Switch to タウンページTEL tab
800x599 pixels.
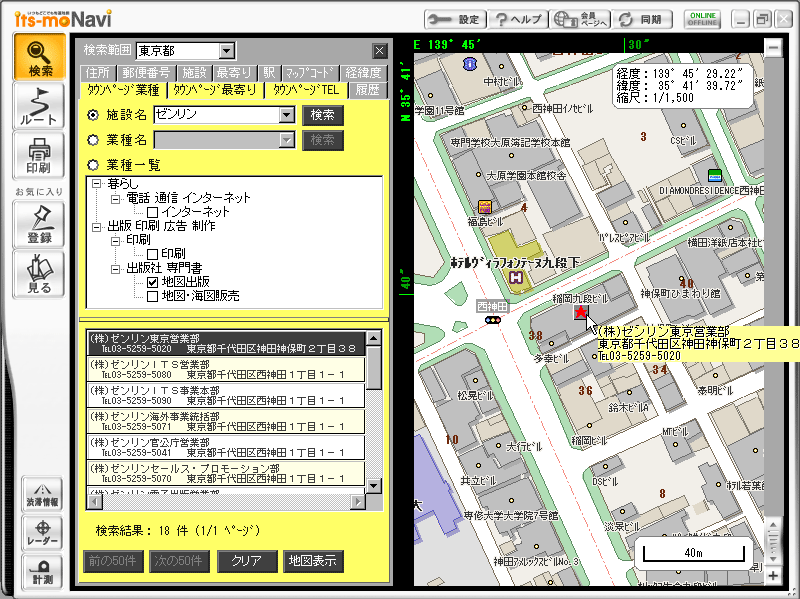tap(306, 90)
